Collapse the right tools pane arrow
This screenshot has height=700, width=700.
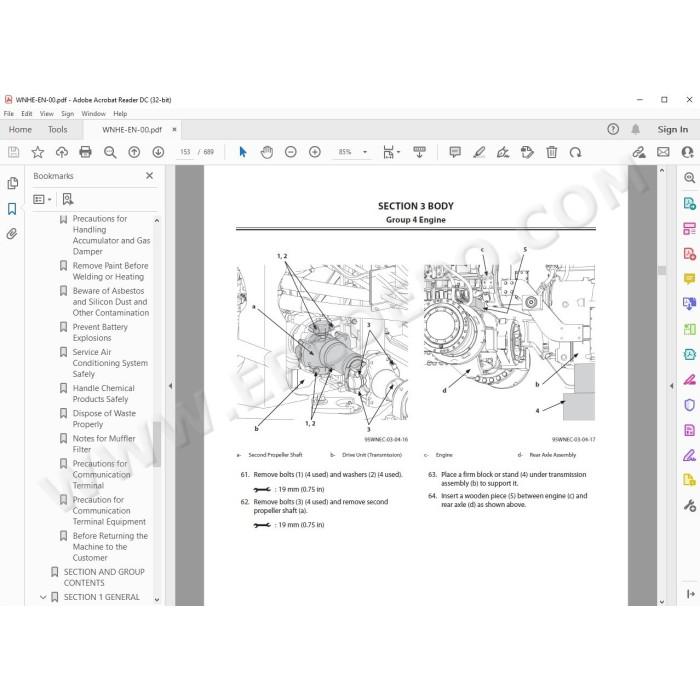(672, 386)
